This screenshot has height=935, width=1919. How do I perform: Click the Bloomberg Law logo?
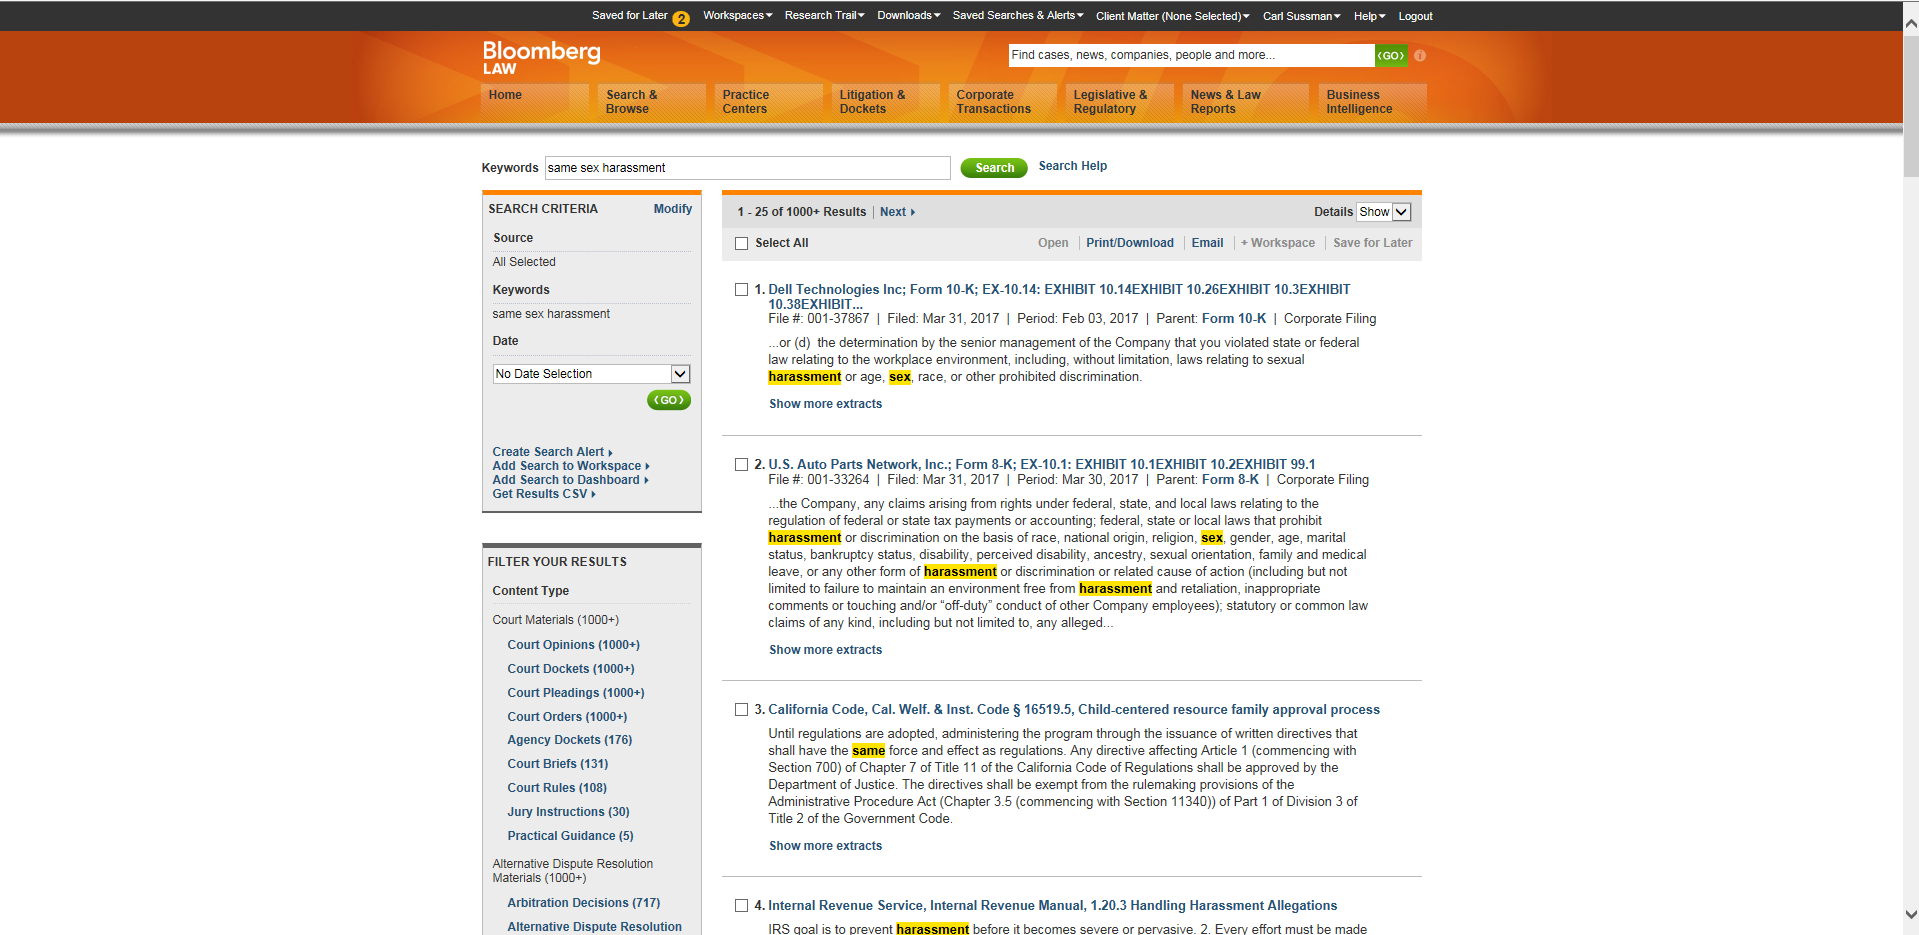[541, 58]
